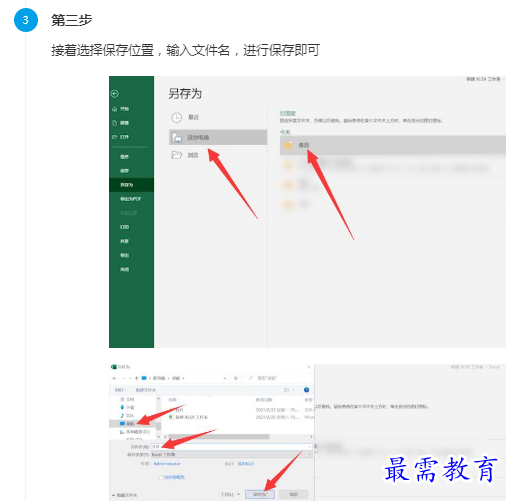Click the Save button in dialog
The image size is (506, 501).
(x=260, y=494)
